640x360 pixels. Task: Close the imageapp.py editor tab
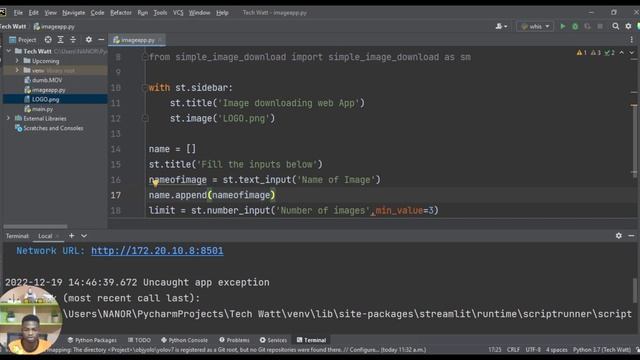[160, 40]
